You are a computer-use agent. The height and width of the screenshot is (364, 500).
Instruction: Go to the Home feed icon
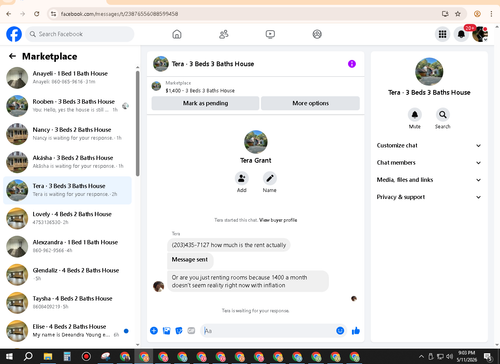[x=177, y=34]
